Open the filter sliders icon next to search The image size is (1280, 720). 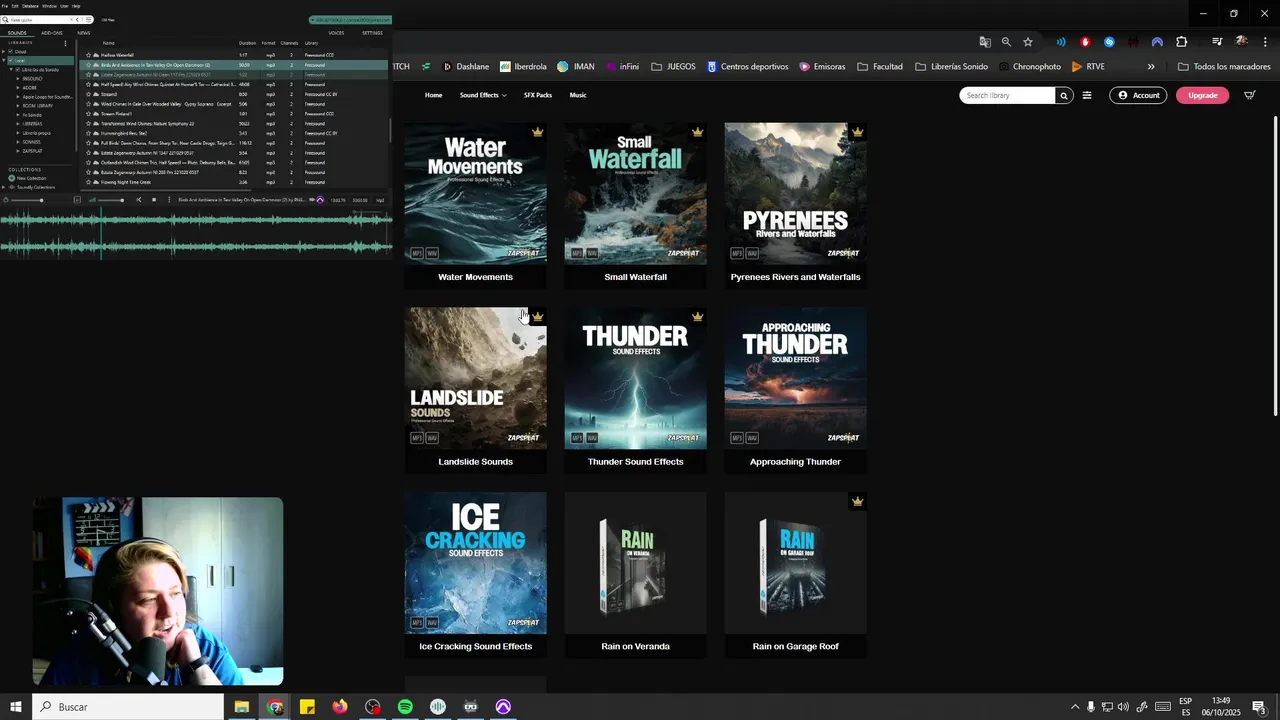pos(1087,96)
